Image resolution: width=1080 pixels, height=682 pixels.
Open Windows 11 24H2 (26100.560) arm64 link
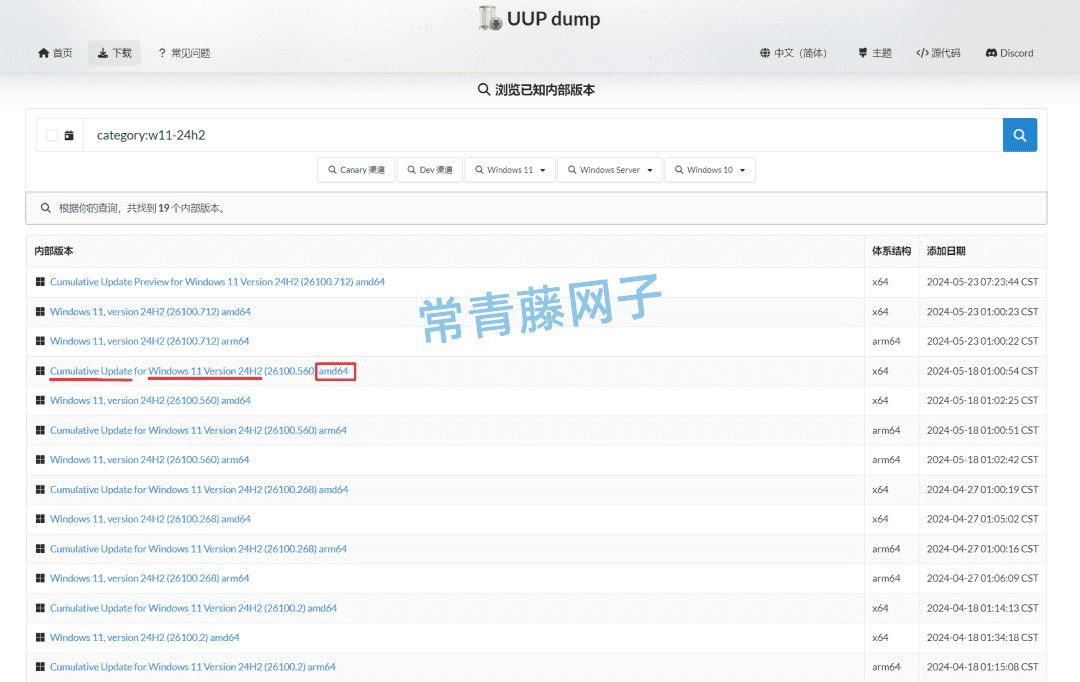[x=149, y=459]
